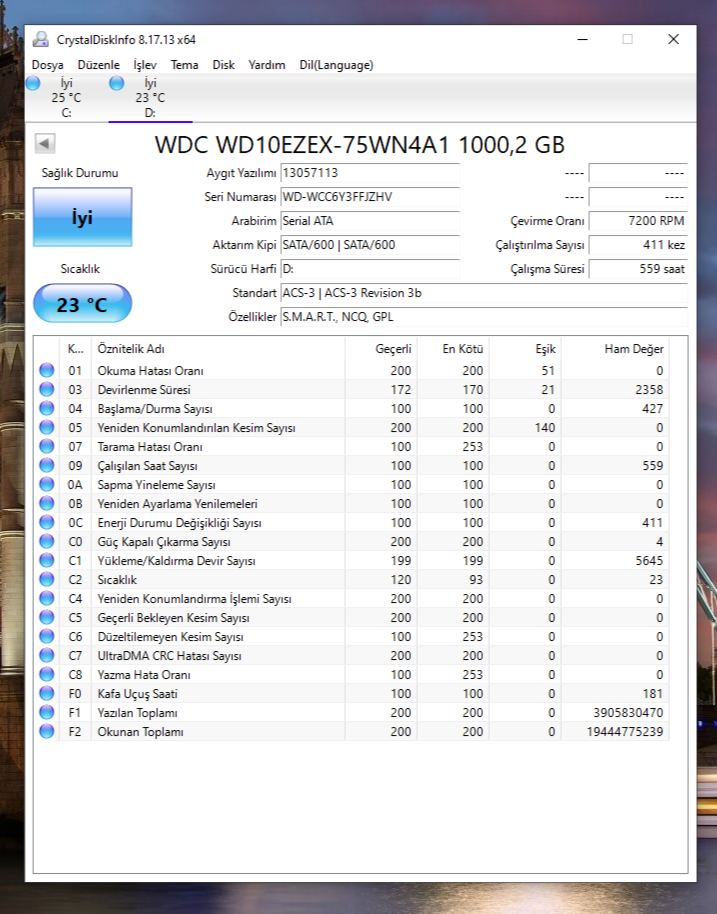Click status orb for UltraDMA CRC Hatası Sayısı
This screenshot has width=717, height=914.
coord(47,655)
